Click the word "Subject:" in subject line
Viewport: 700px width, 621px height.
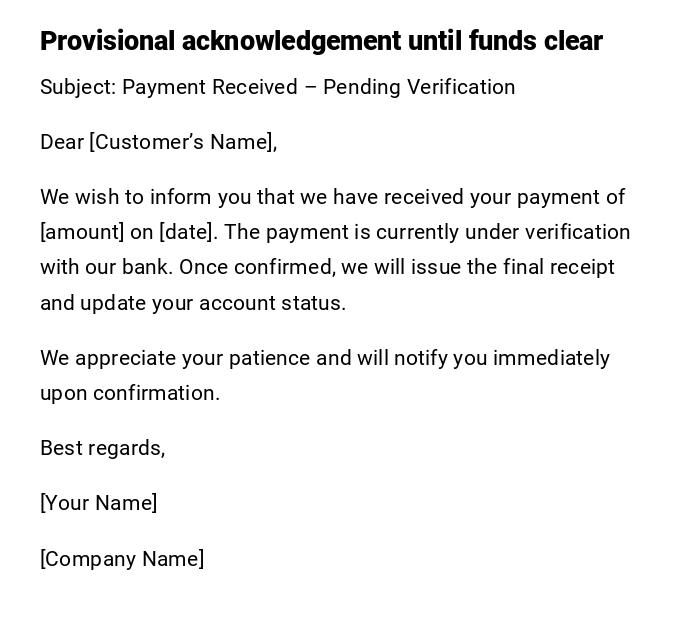(78, 87)
